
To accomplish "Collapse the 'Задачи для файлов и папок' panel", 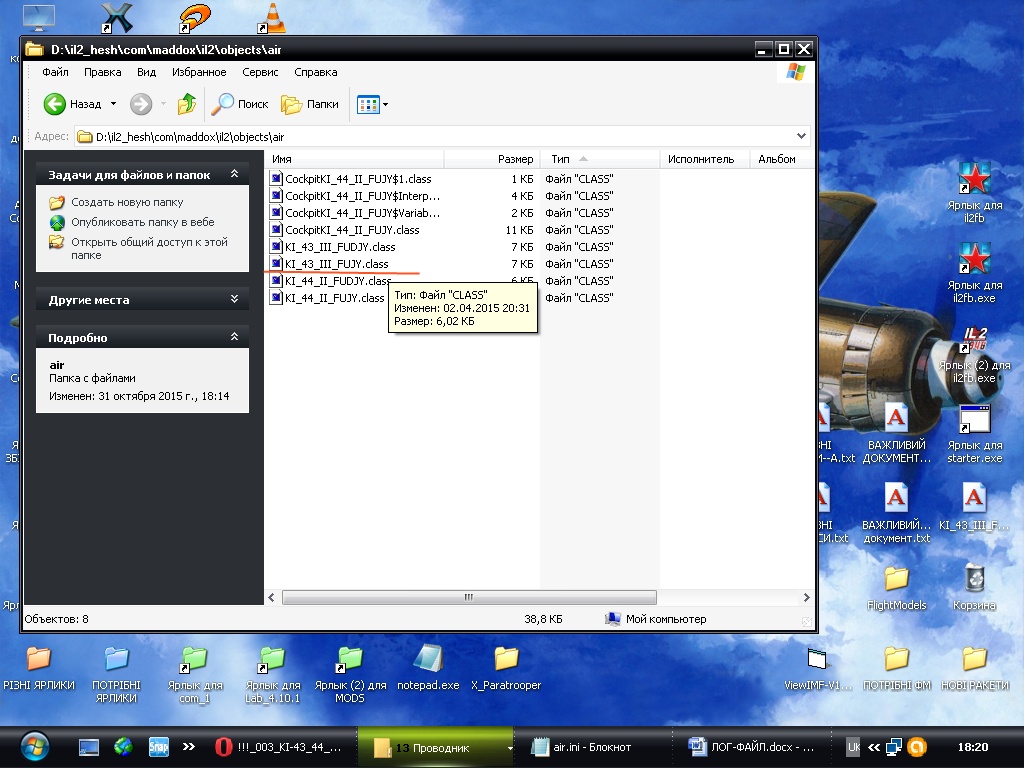I will [x=234, y=174].
